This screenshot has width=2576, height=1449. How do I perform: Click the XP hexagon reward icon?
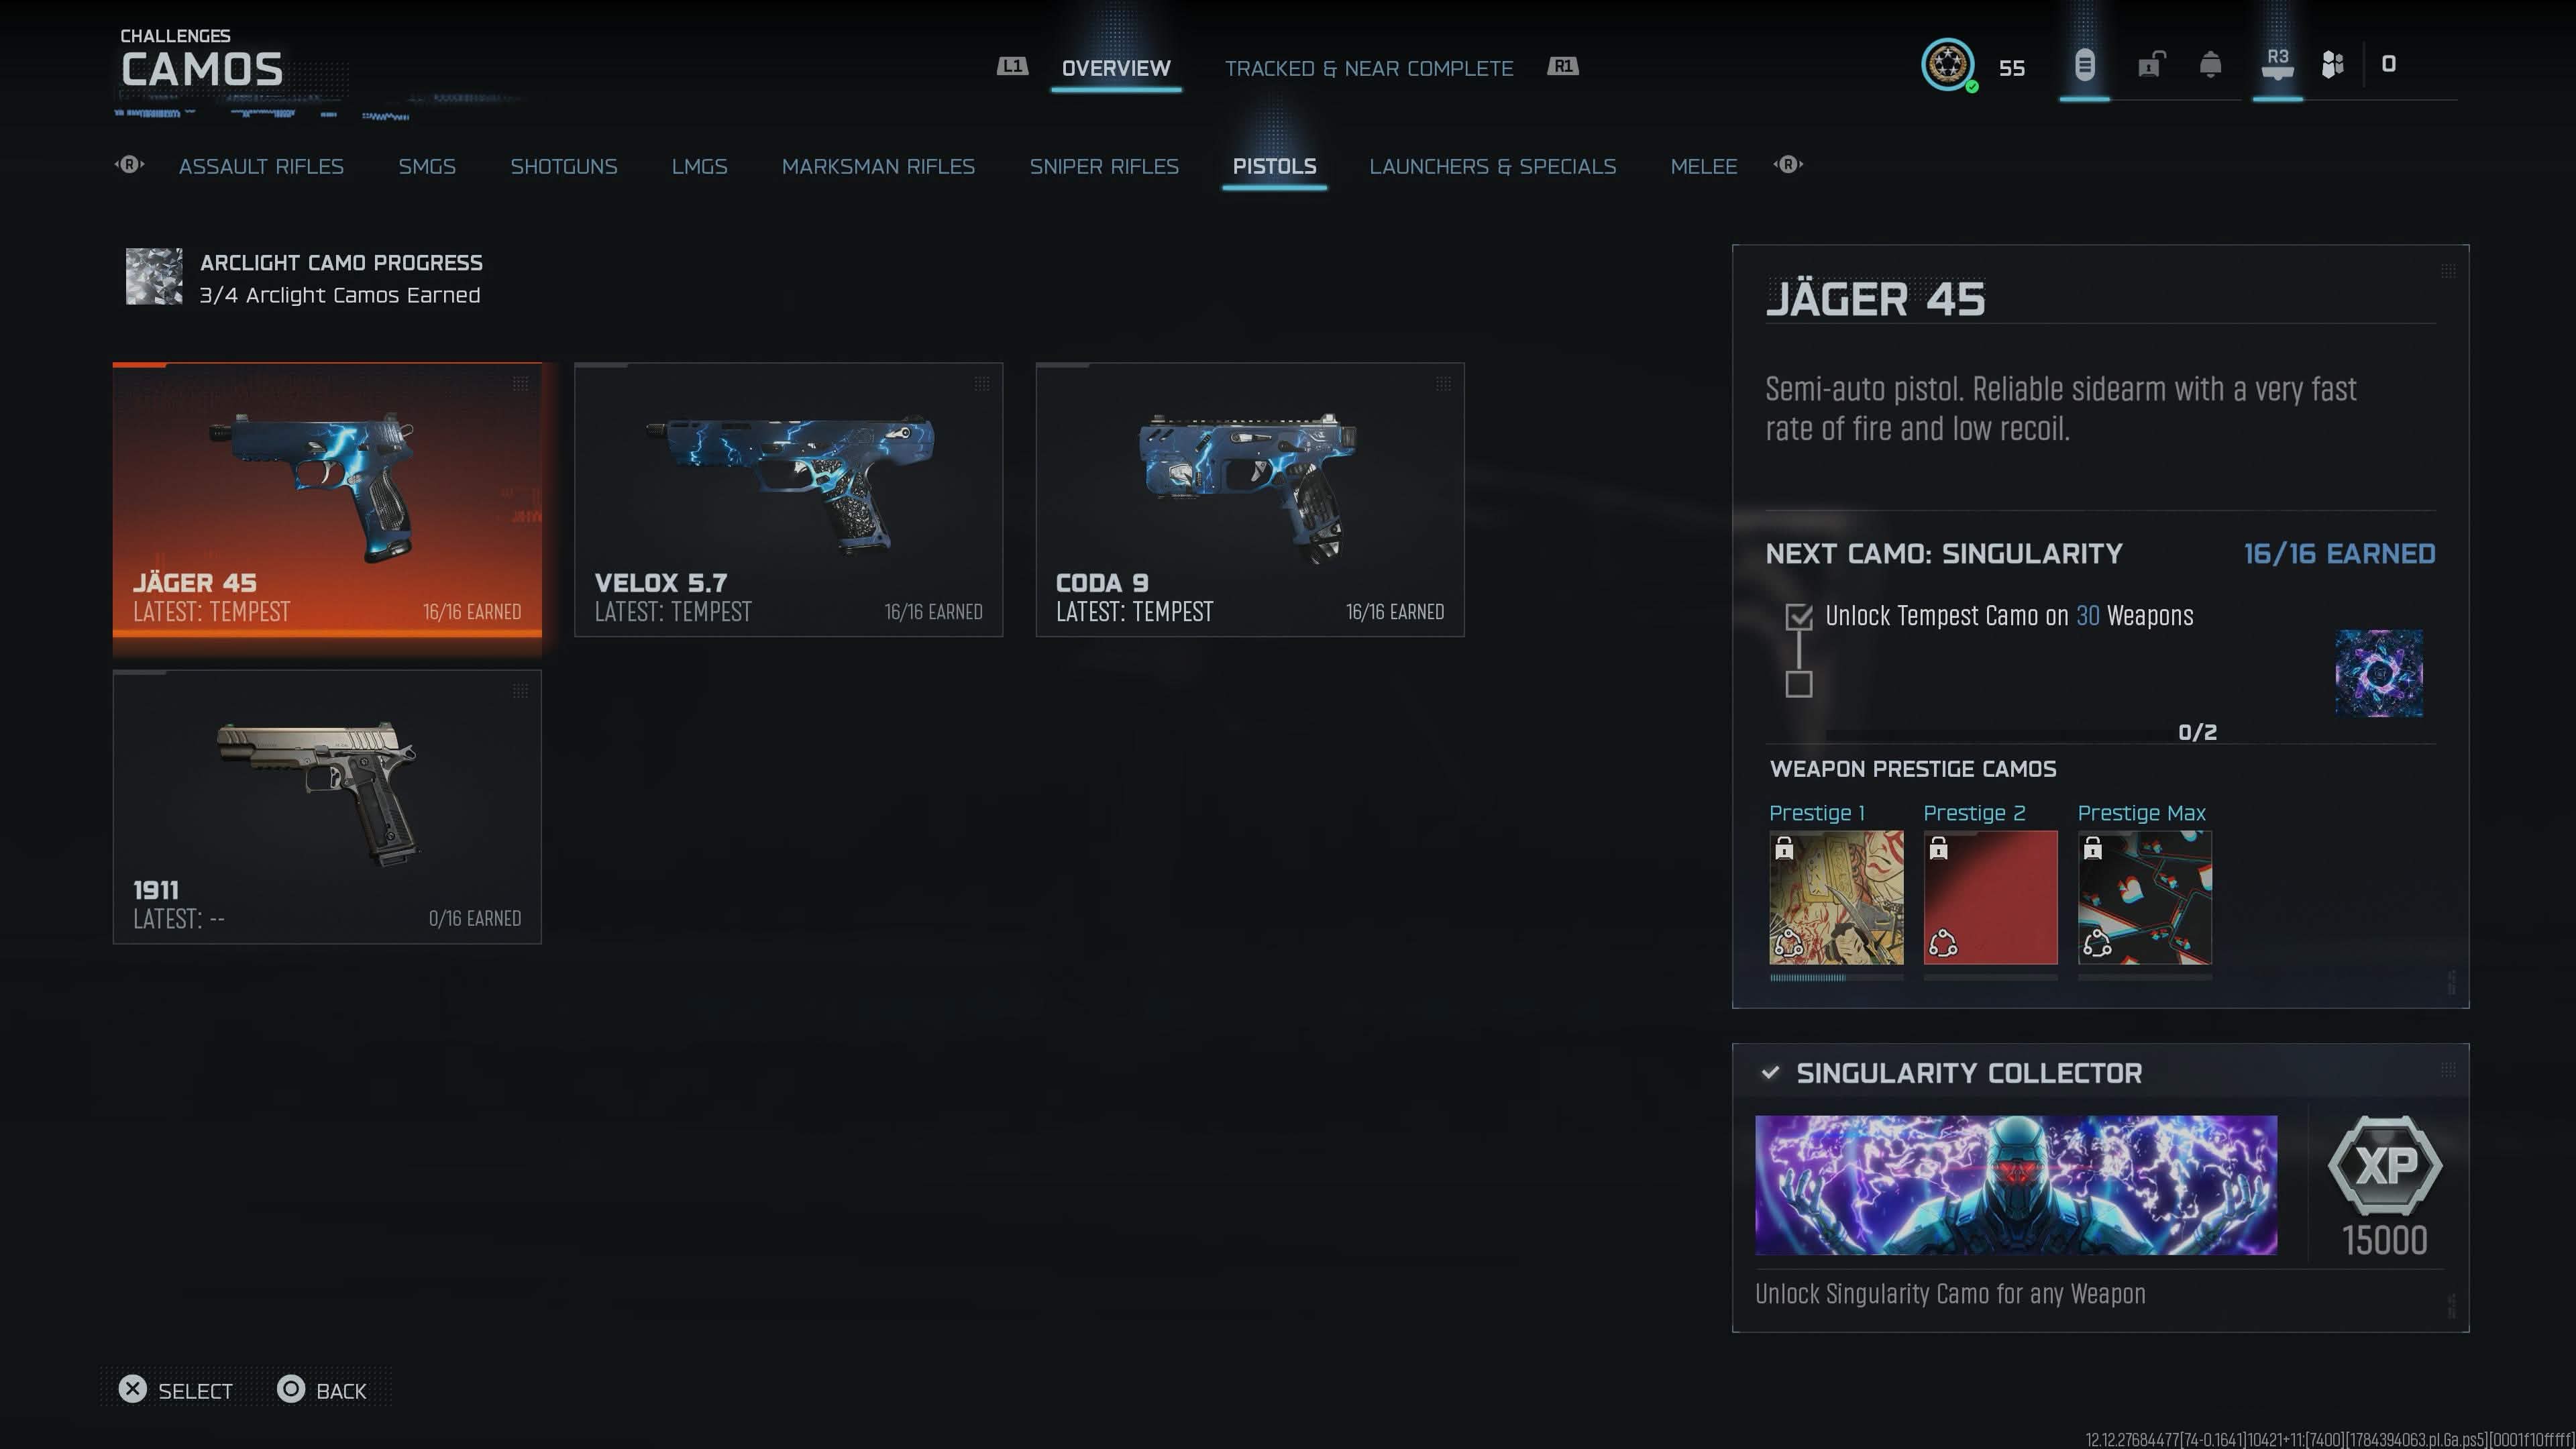pos(2384,1166)
